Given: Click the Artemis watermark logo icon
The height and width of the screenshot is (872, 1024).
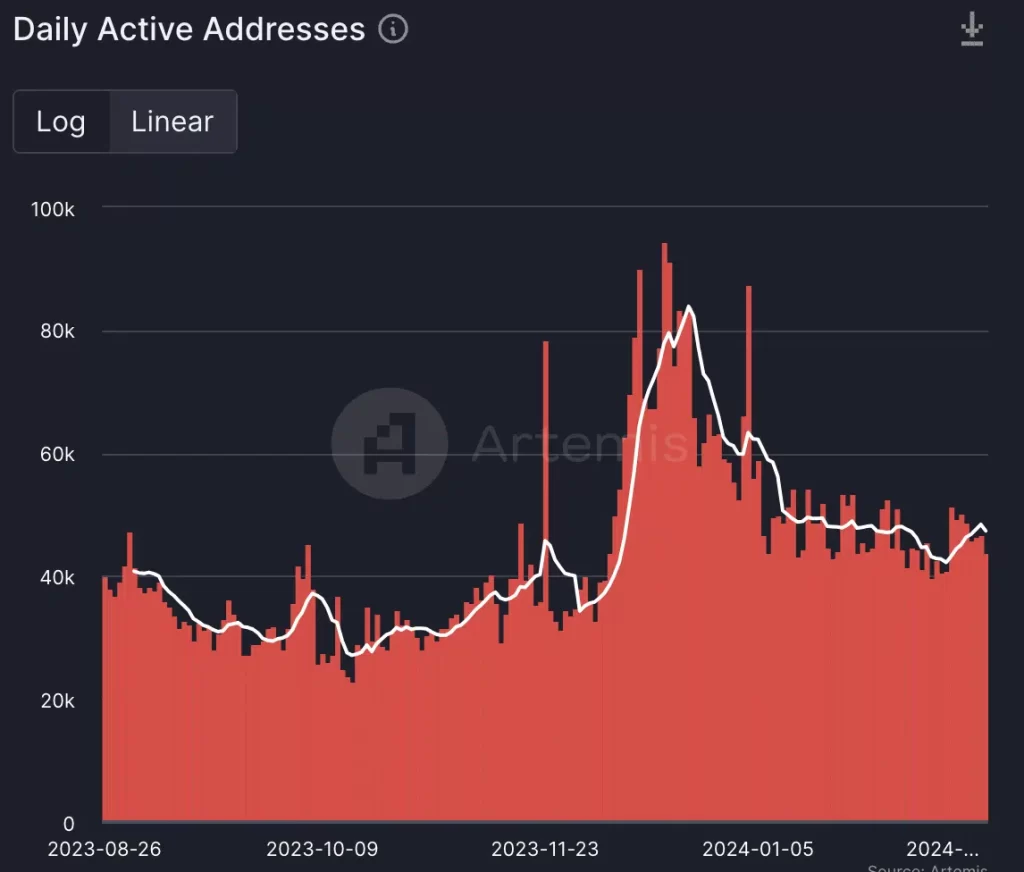Looking at the screenshot, I should coord(389,443).
